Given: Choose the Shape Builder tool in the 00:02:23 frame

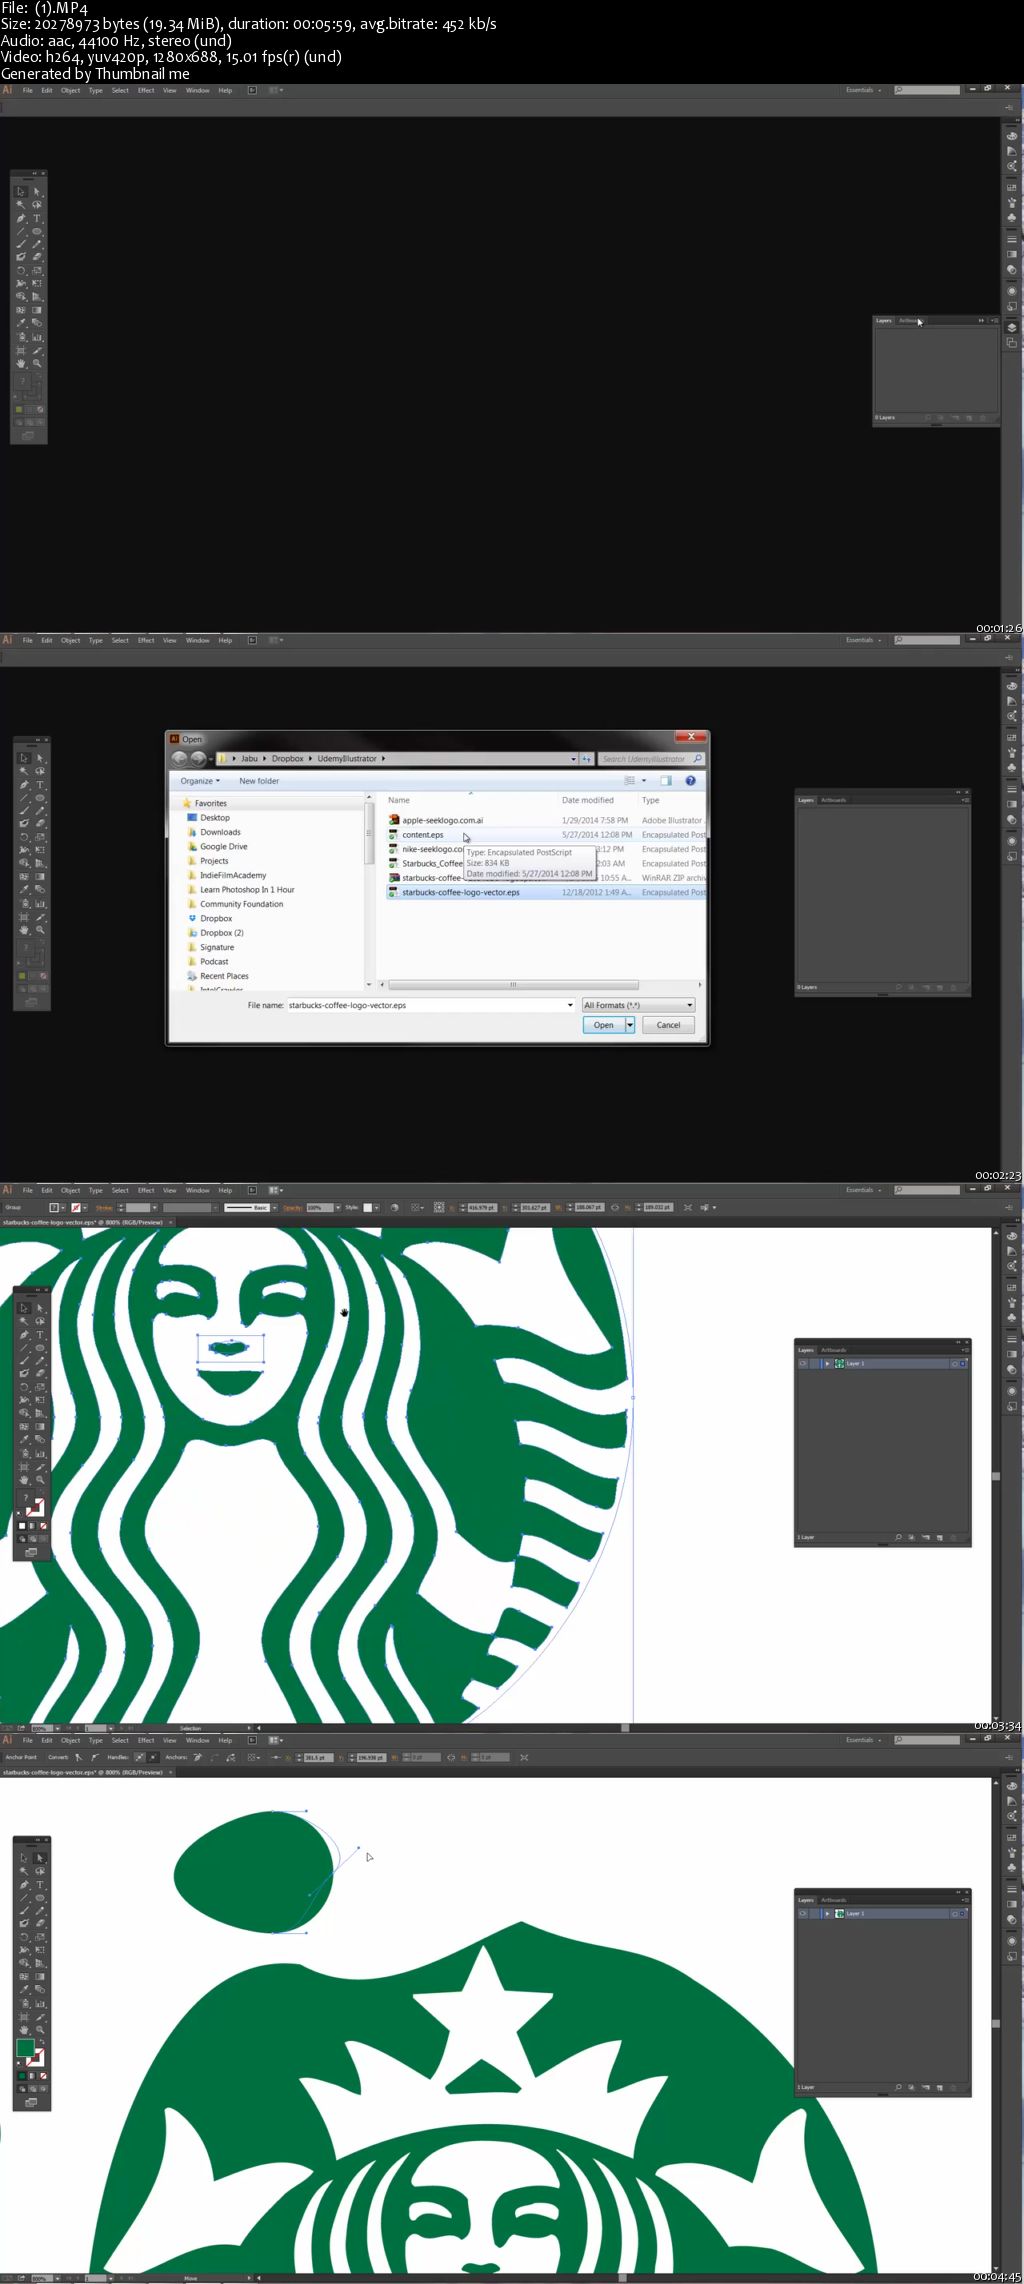Looking at the screenshot, I should click(x=24, y=863).
